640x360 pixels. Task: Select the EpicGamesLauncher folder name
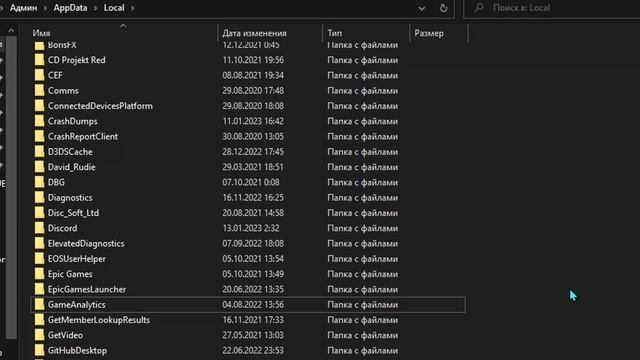87,289
